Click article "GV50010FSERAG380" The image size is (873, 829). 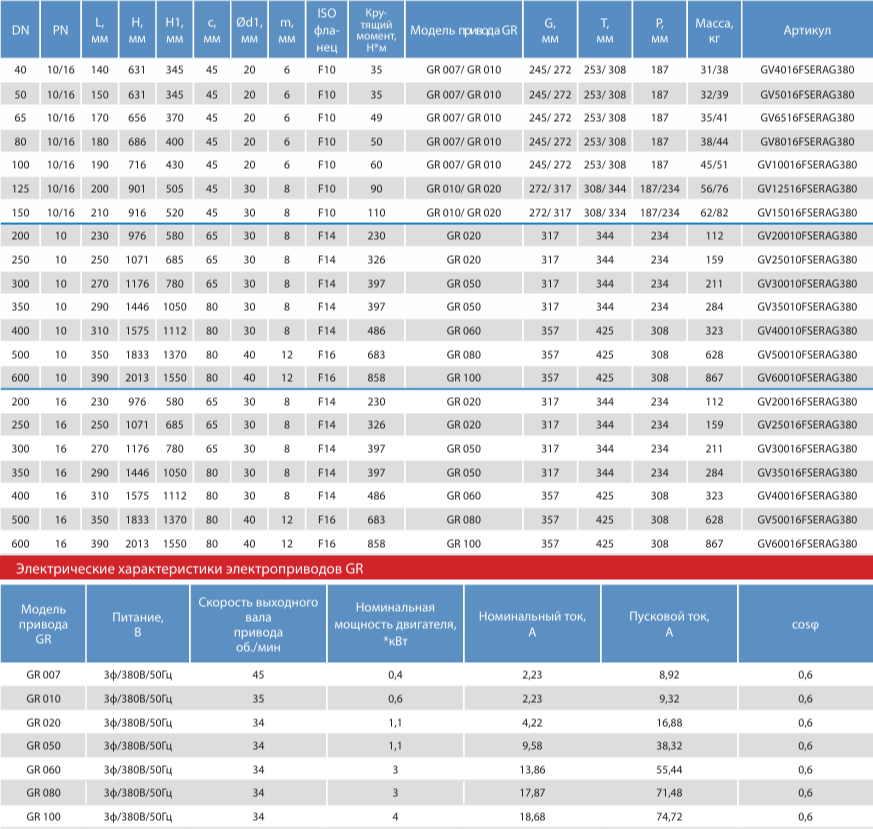click(x=807, y=355)
